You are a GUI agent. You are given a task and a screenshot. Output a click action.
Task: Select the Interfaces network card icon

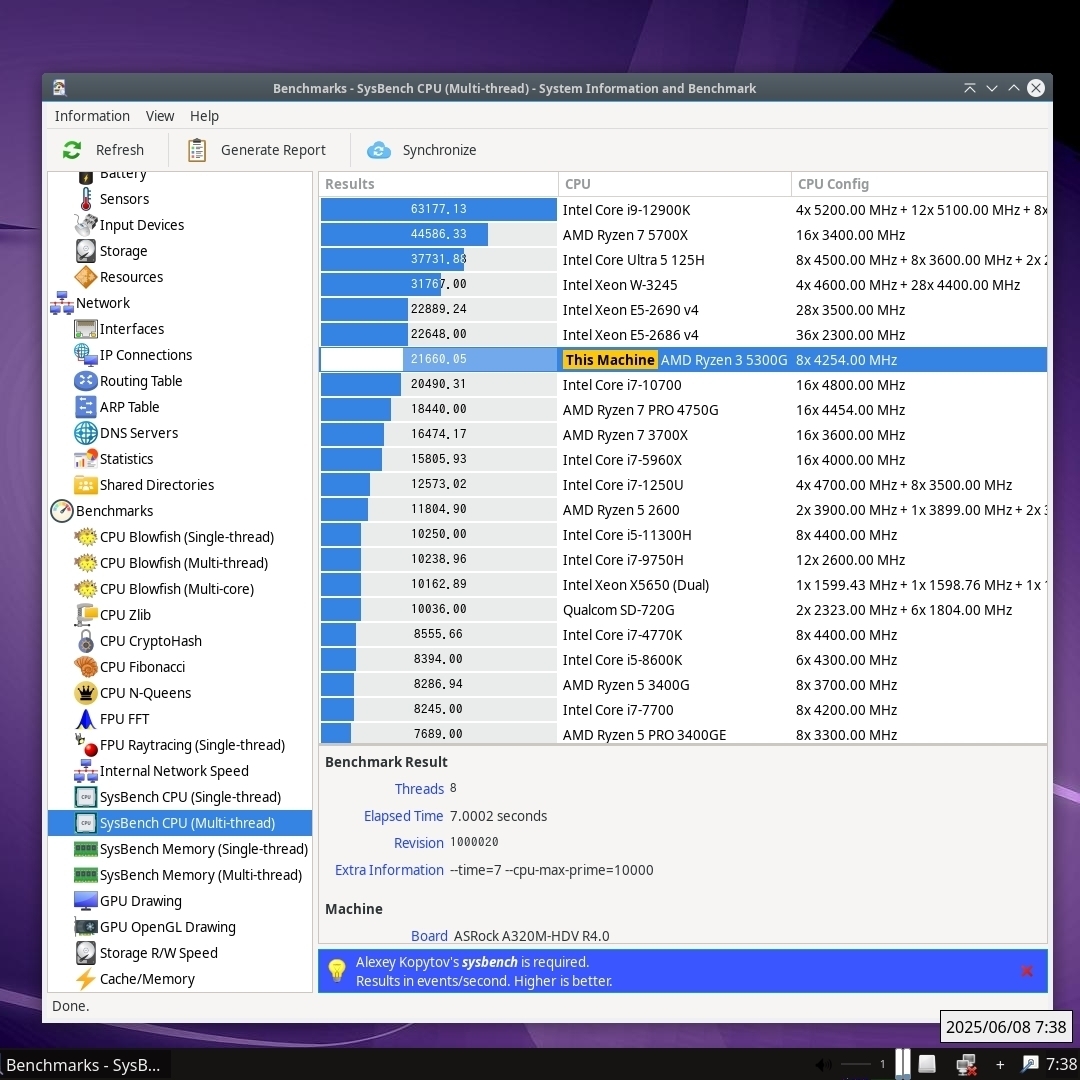tap(85, 329)
